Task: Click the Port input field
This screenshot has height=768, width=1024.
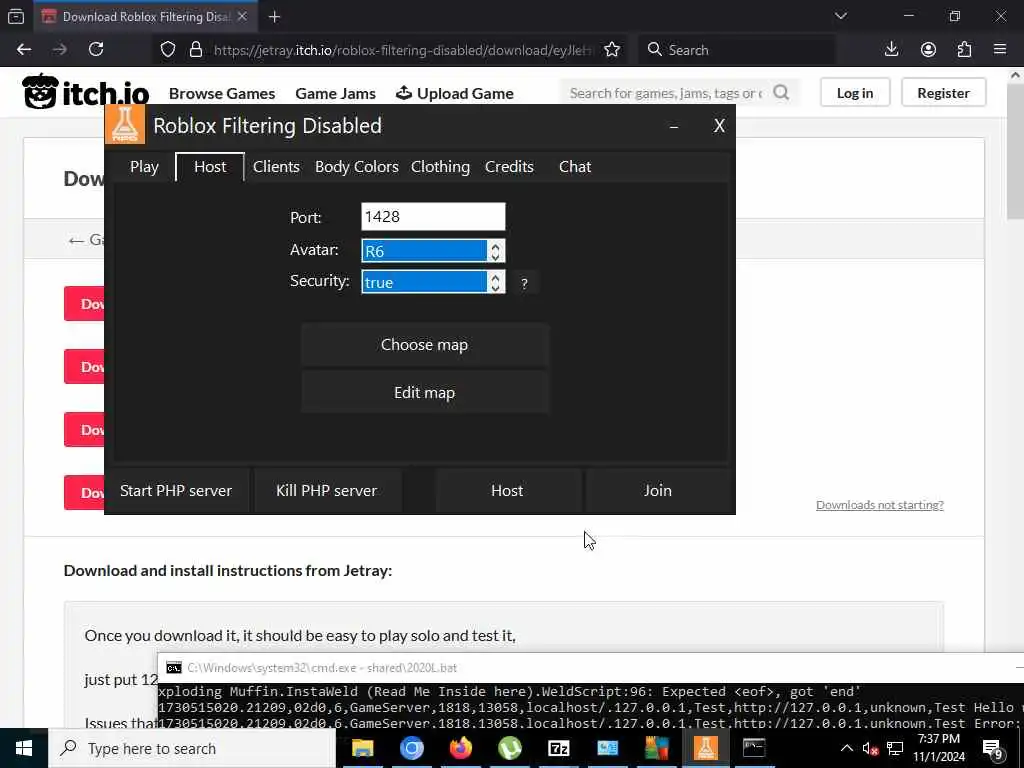Action: [x=433, y=216]
